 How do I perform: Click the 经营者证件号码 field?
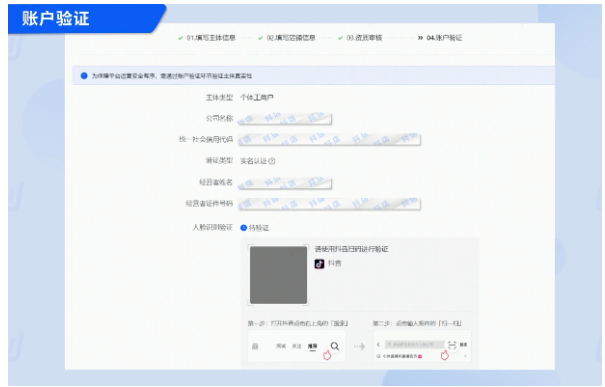pyautogui.click(x=329, y=204)
